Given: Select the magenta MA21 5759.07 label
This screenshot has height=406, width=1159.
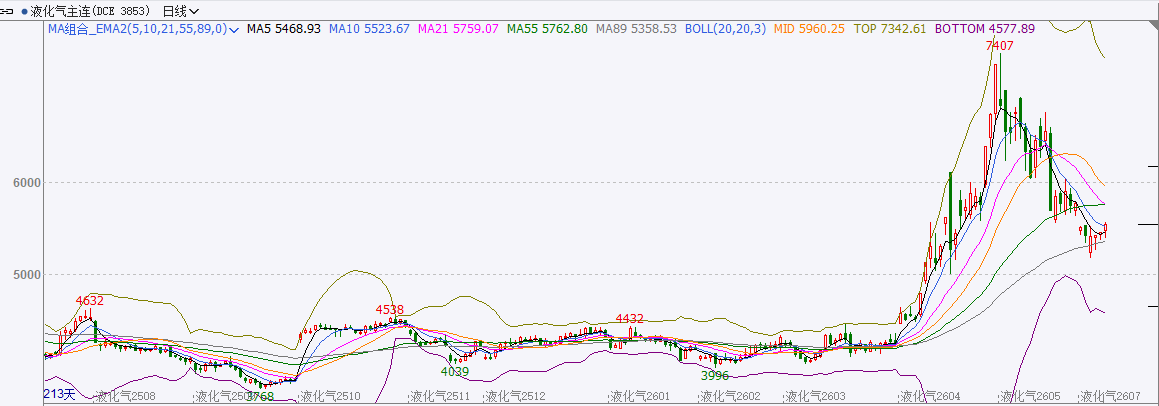Looking at the screenshot, I should pyautogui.click(x=458, y=29).
